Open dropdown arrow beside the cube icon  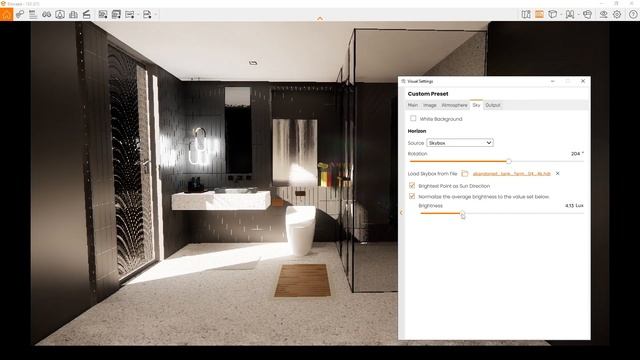[561, 15]
